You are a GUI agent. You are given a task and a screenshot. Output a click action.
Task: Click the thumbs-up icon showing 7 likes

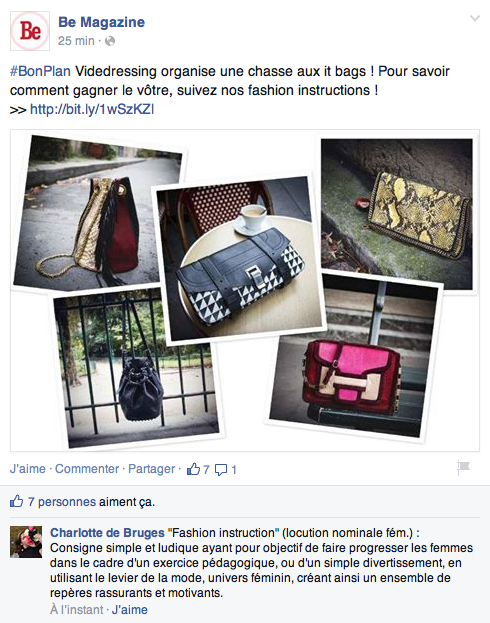pos(193,469)
